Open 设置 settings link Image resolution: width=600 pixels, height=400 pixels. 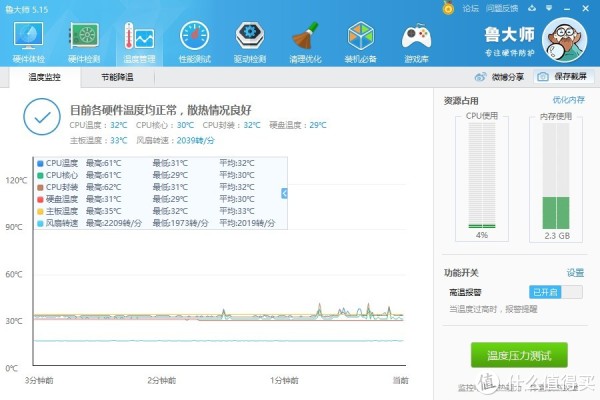pyautogui.click(x=575, y=273)
